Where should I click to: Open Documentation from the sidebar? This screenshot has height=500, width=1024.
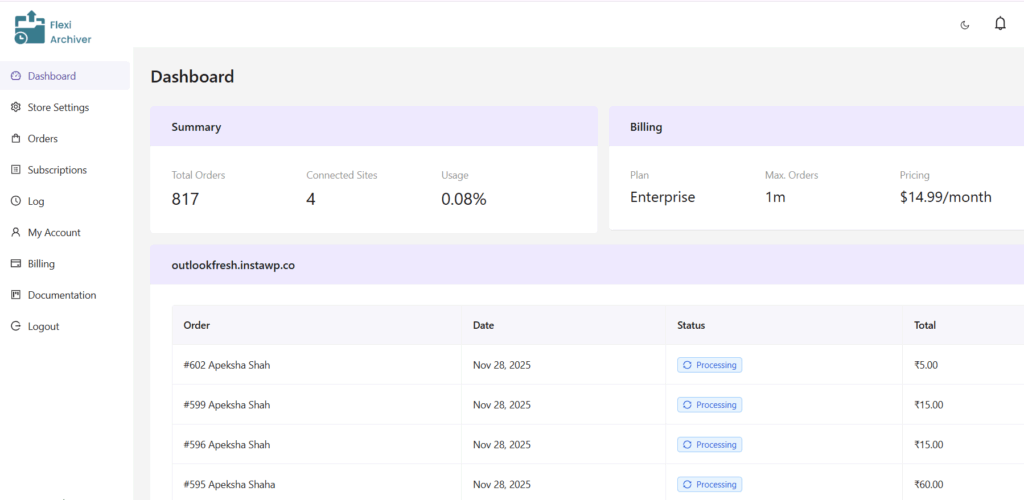click(61, 295)
